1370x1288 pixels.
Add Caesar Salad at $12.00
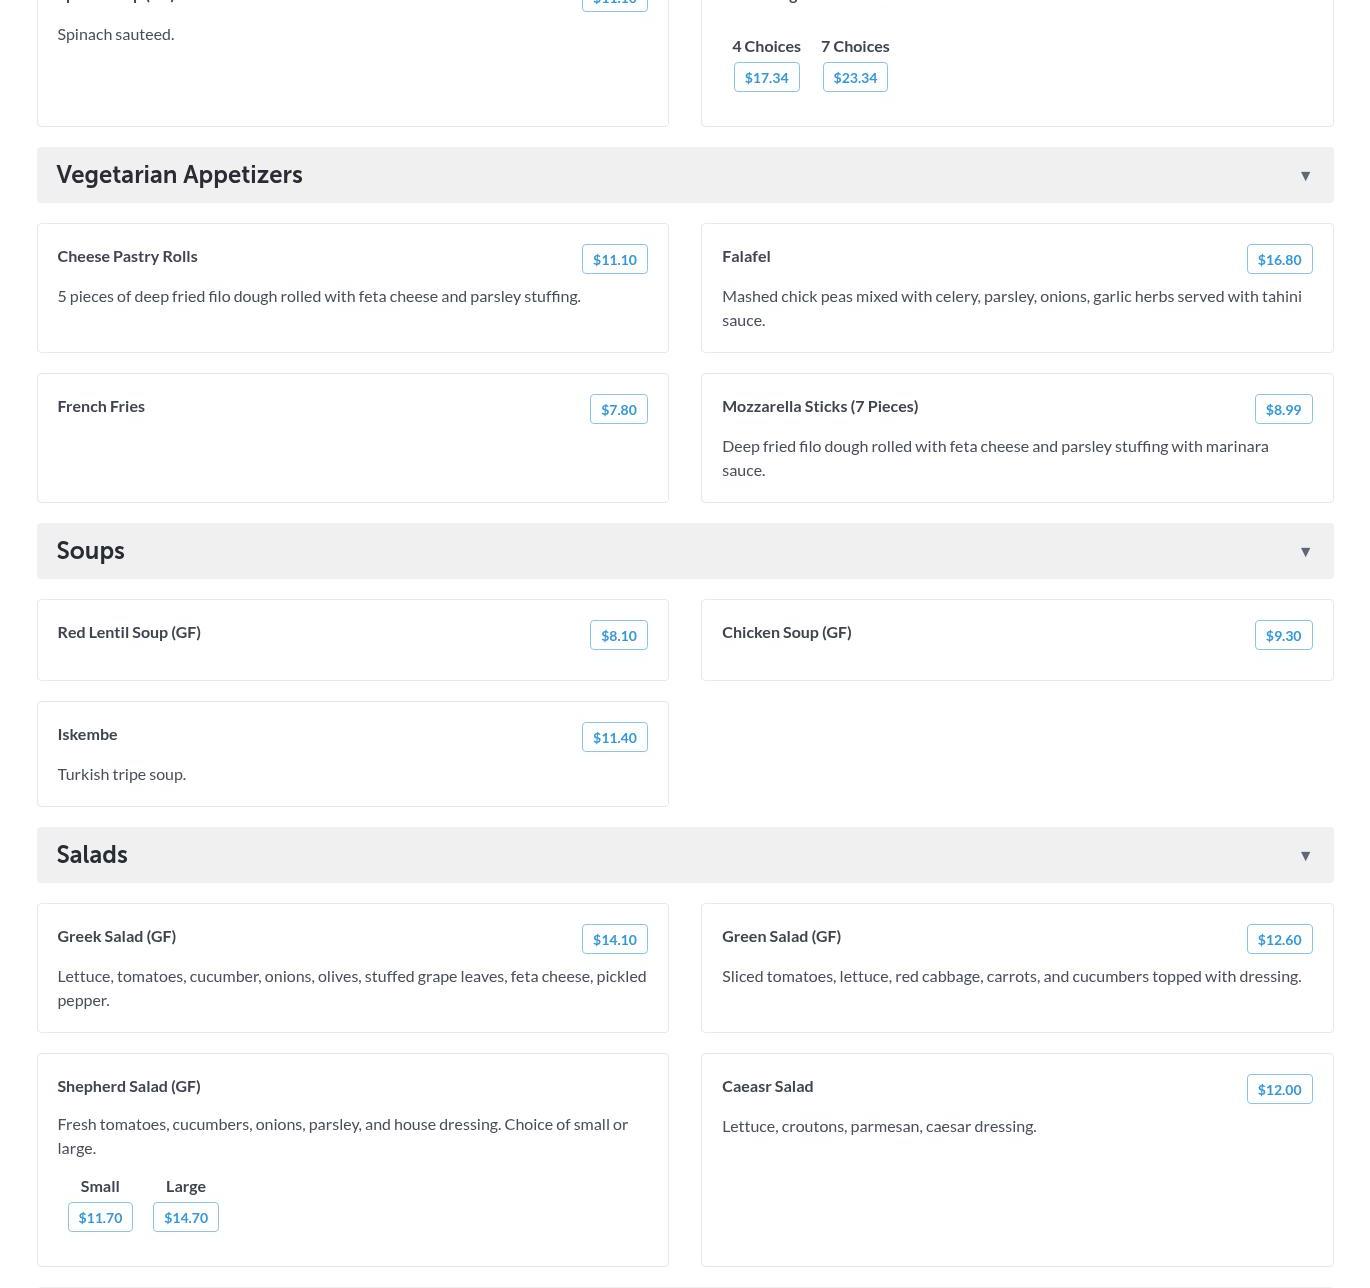click(x=1279, y=1089)
